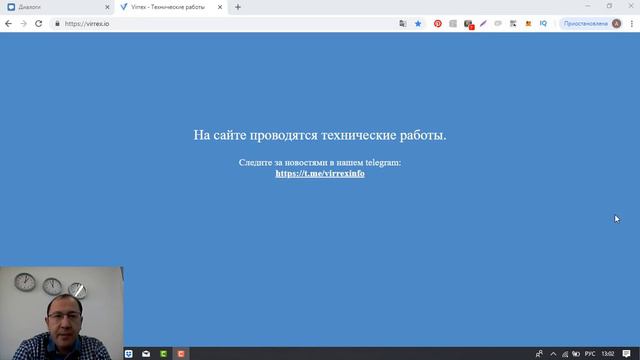This screenshot has width=640, height=360.
Task: Switch the РУС input language
Action: point(590,354)
